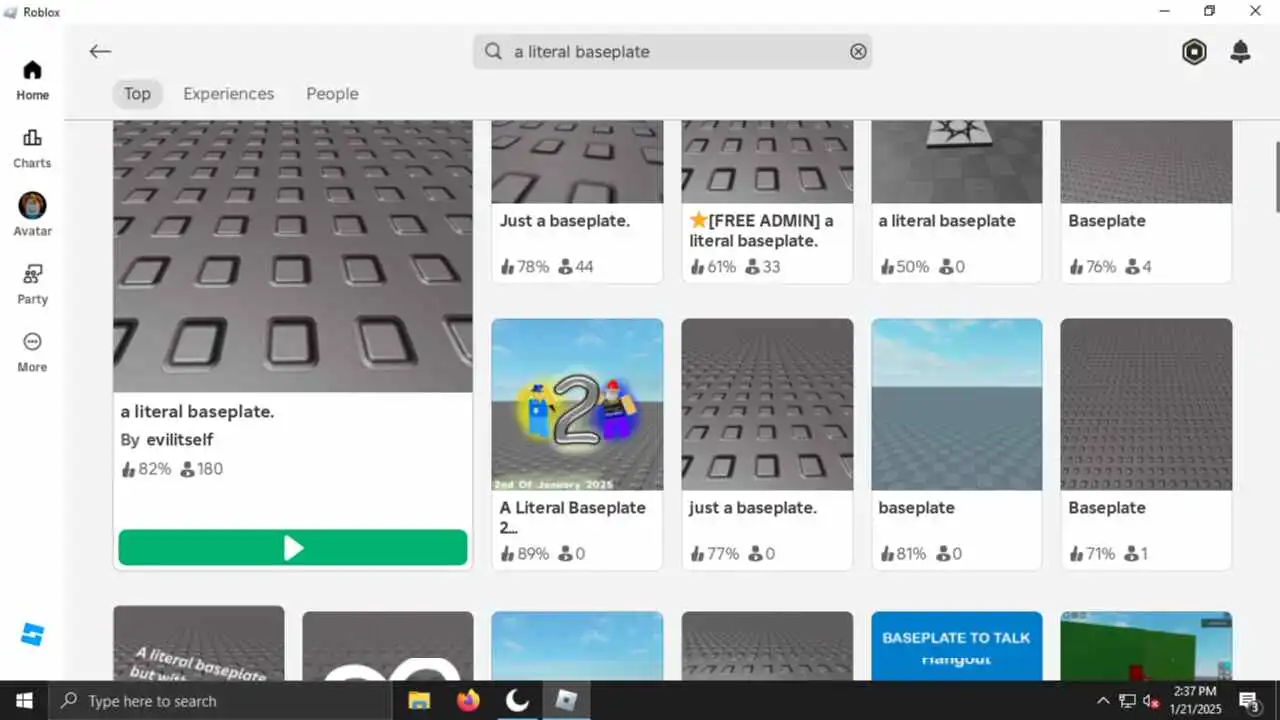
Task: Open 'Baseplate' 71% thumbnail
Action: pos(1146,404)
